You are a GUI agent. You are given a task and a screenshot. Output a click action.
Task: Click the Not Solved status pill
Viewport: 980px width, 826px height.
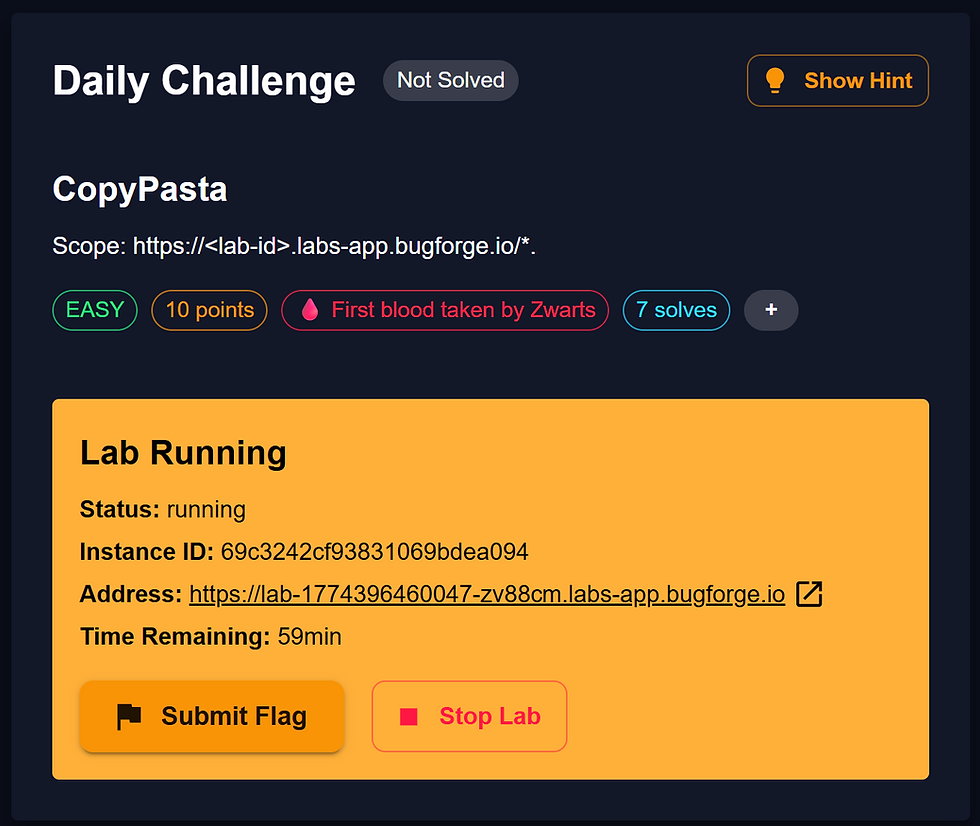coord(450,80)
